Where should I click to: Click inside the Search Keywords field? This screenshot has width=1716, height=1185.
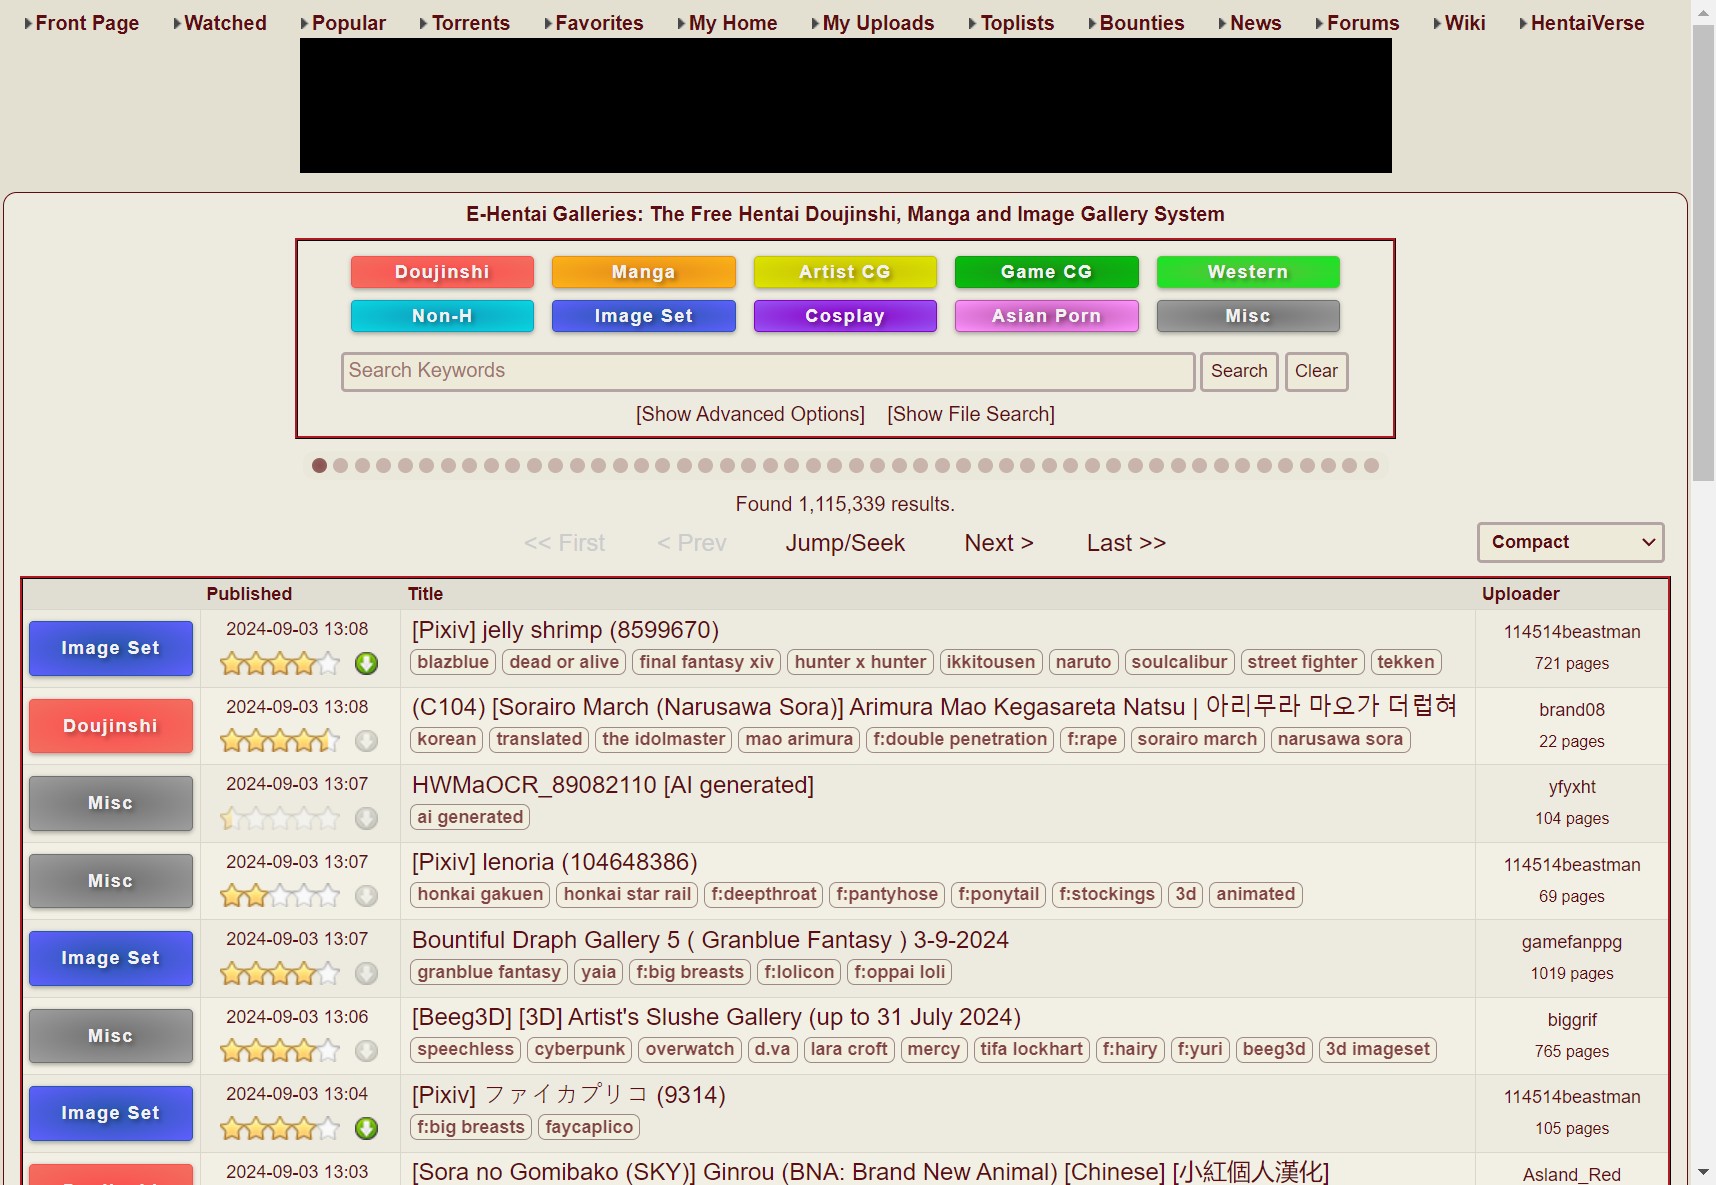[767, 371]
